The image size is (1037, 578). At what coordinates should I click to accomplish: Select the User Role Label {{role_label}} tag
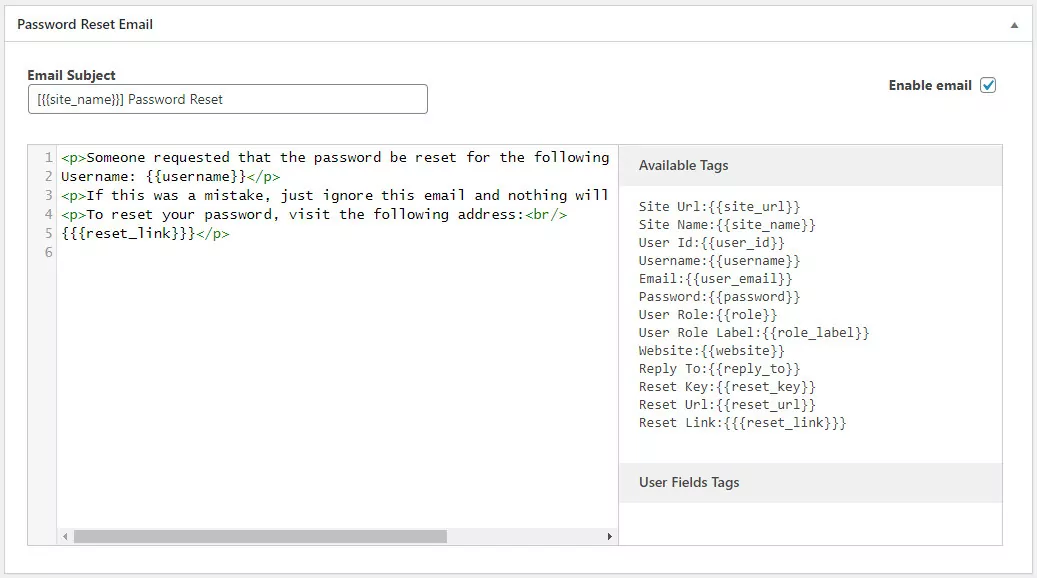(x=754, y=333)
